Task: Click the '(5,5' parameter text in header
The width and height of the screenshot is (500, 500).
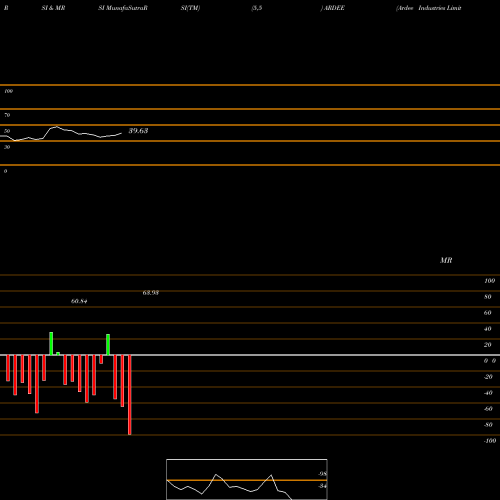Action: pos(257,8)
